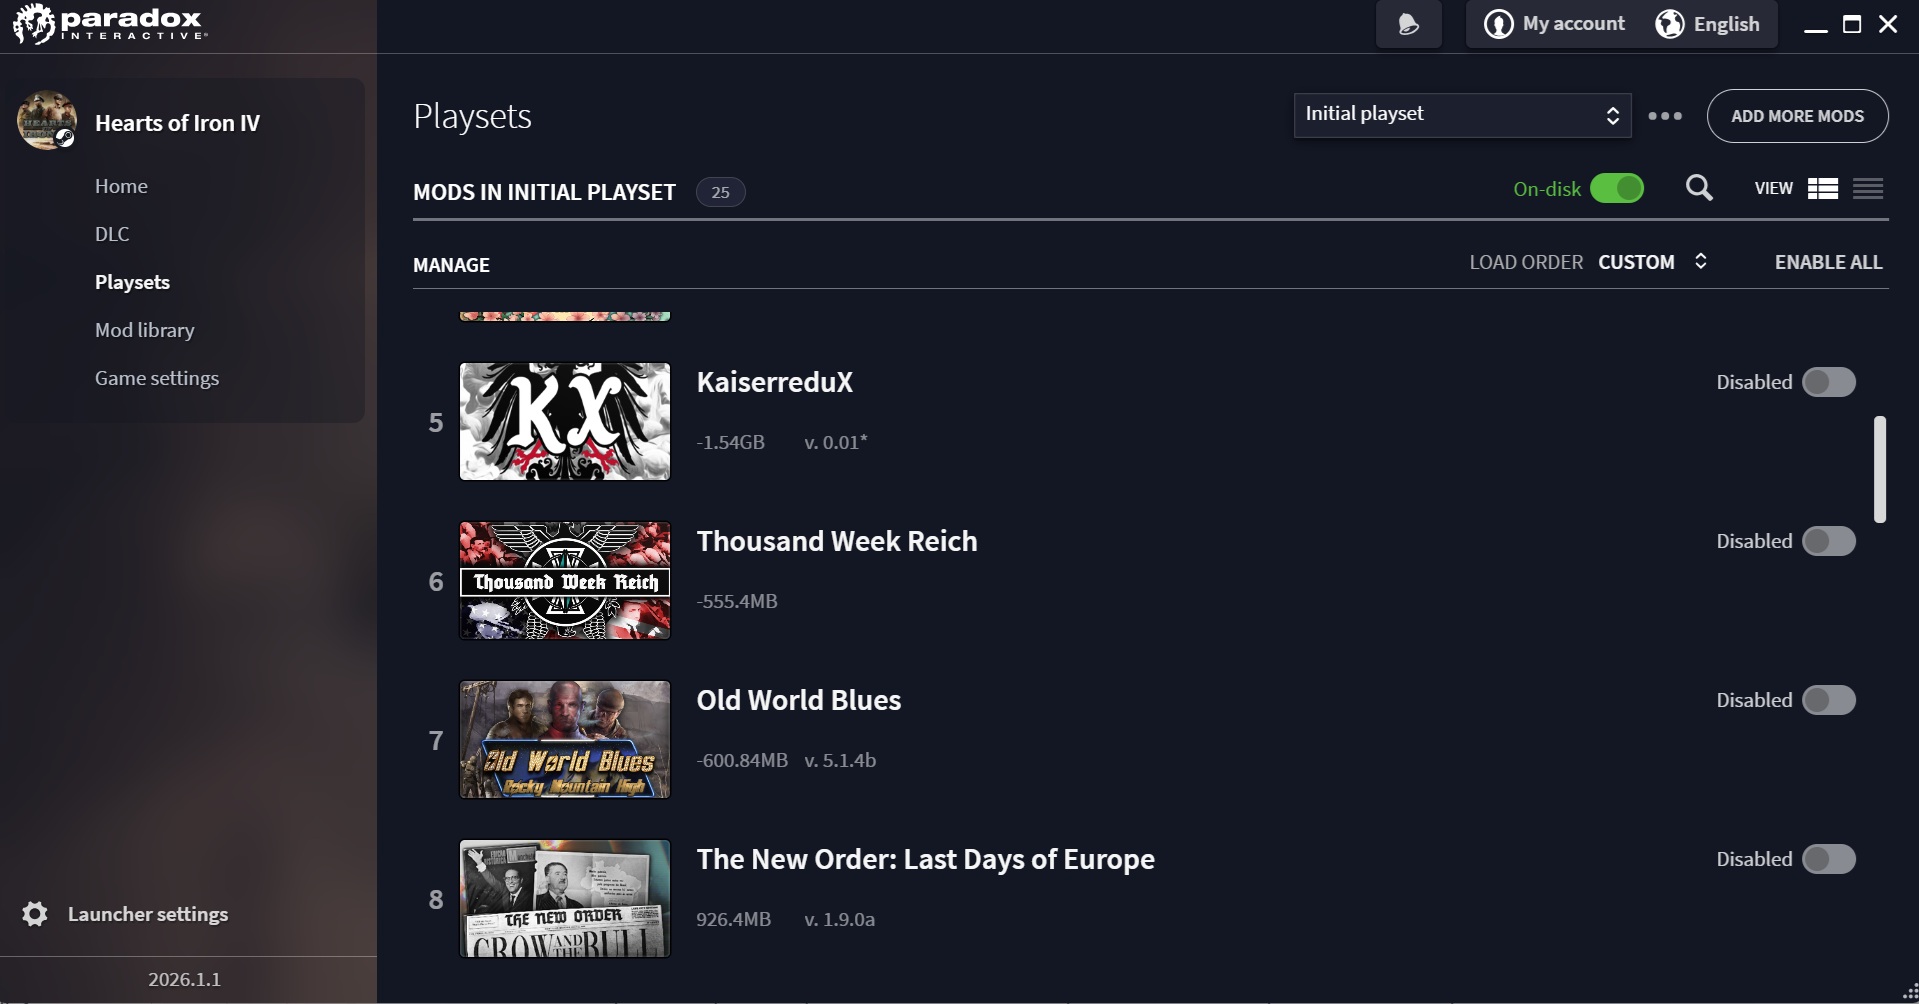Click Old World Blues version v. 5.1.4b

tap(840, 760)
